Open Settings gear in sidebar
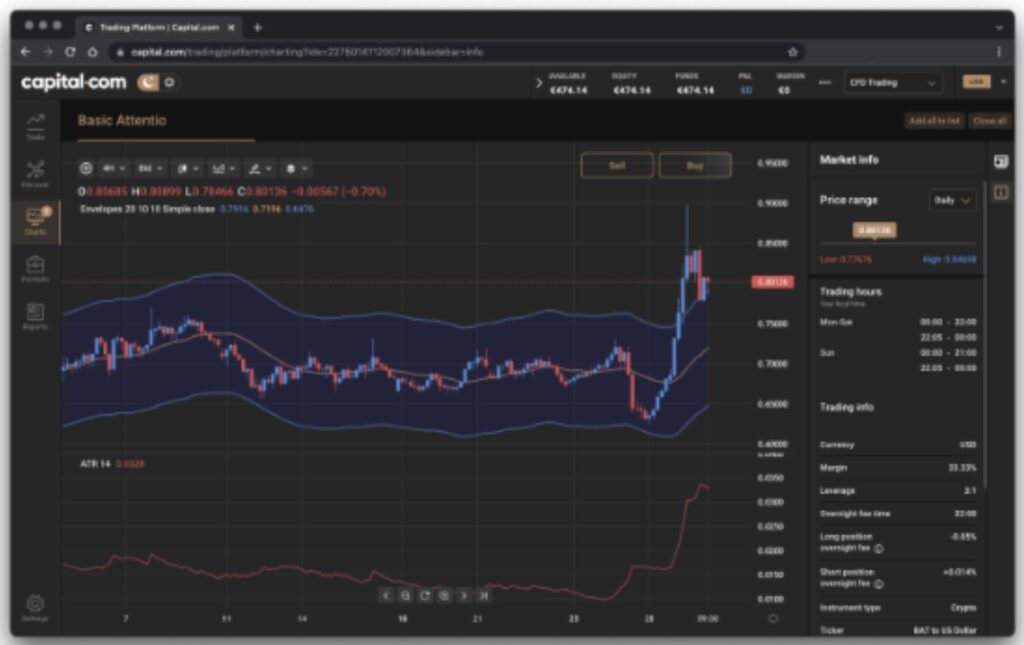Screen dimensions: 1024x645 [x=35, y=606]
